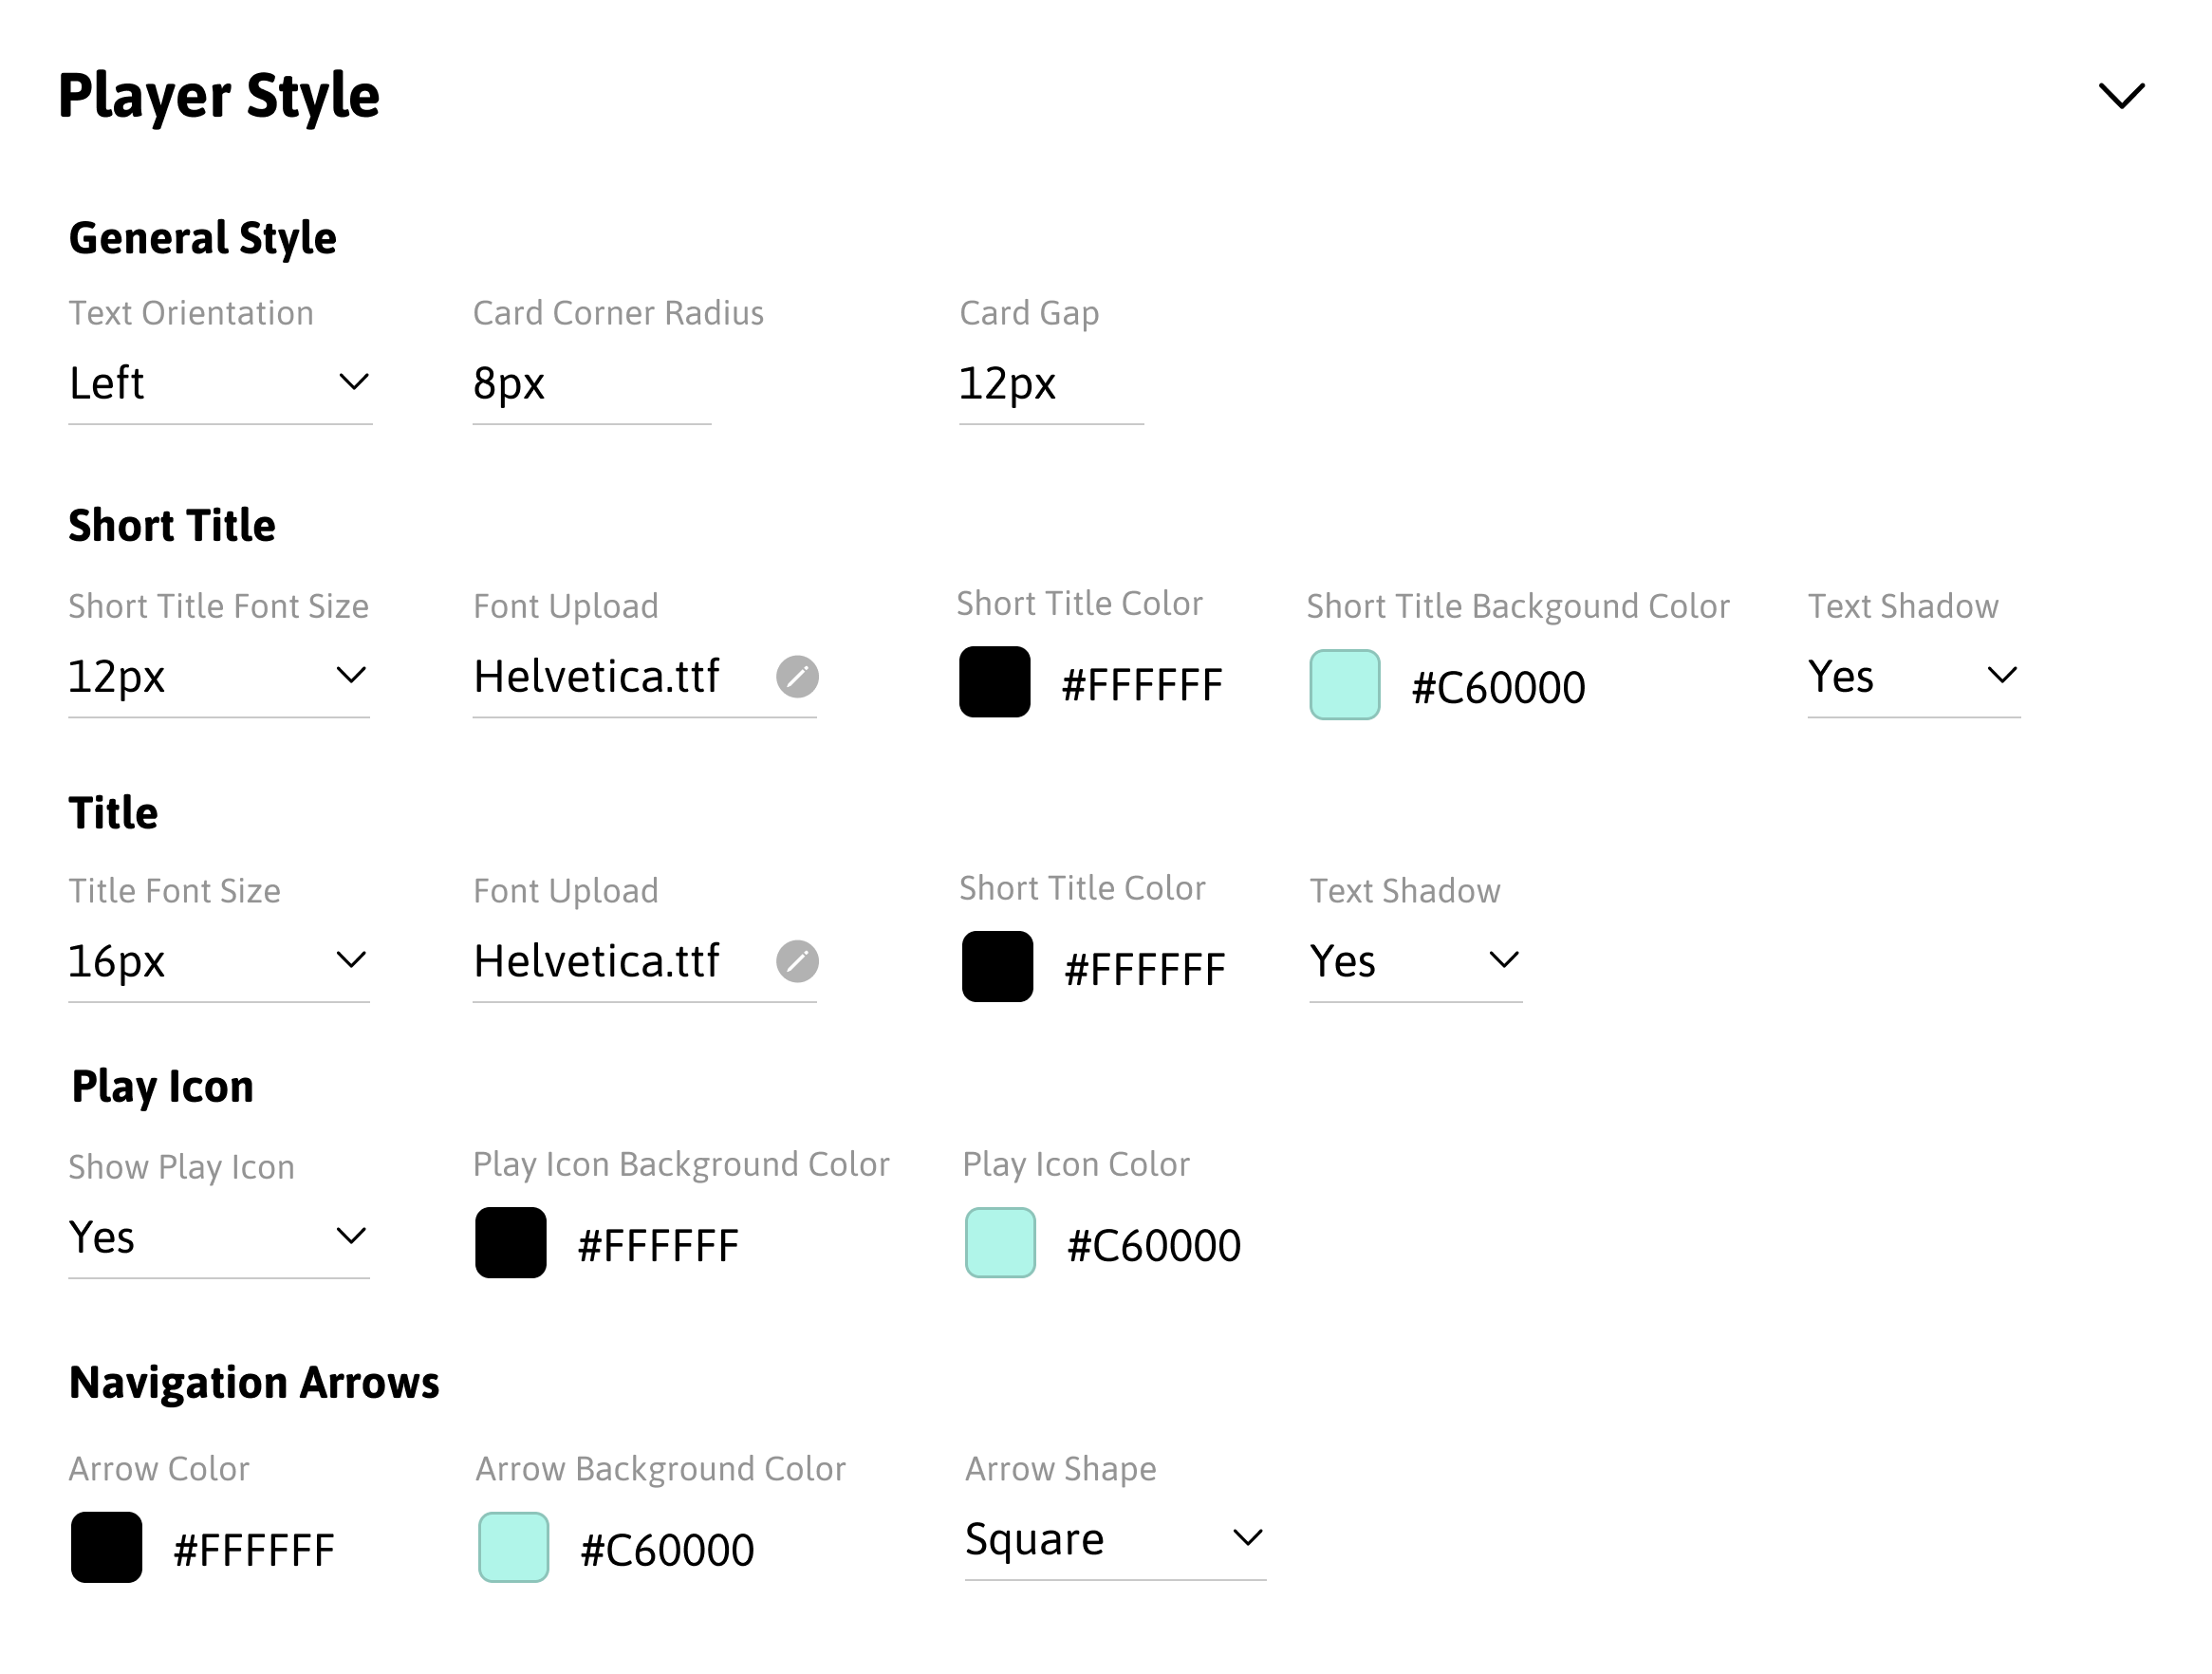The height and width of the screenshot is (1674, 2212).
Task: Open the Arrow Color black swatch
Action: pos(106,1547)
